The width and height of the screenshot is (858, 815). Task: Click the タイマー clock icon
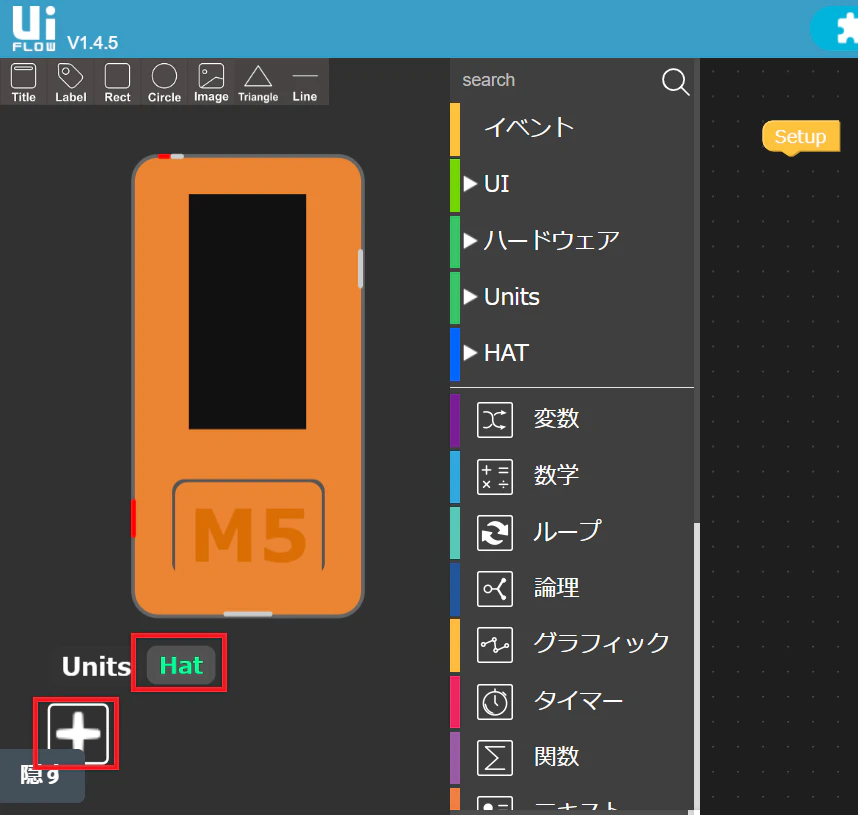[x=495, y=702]
